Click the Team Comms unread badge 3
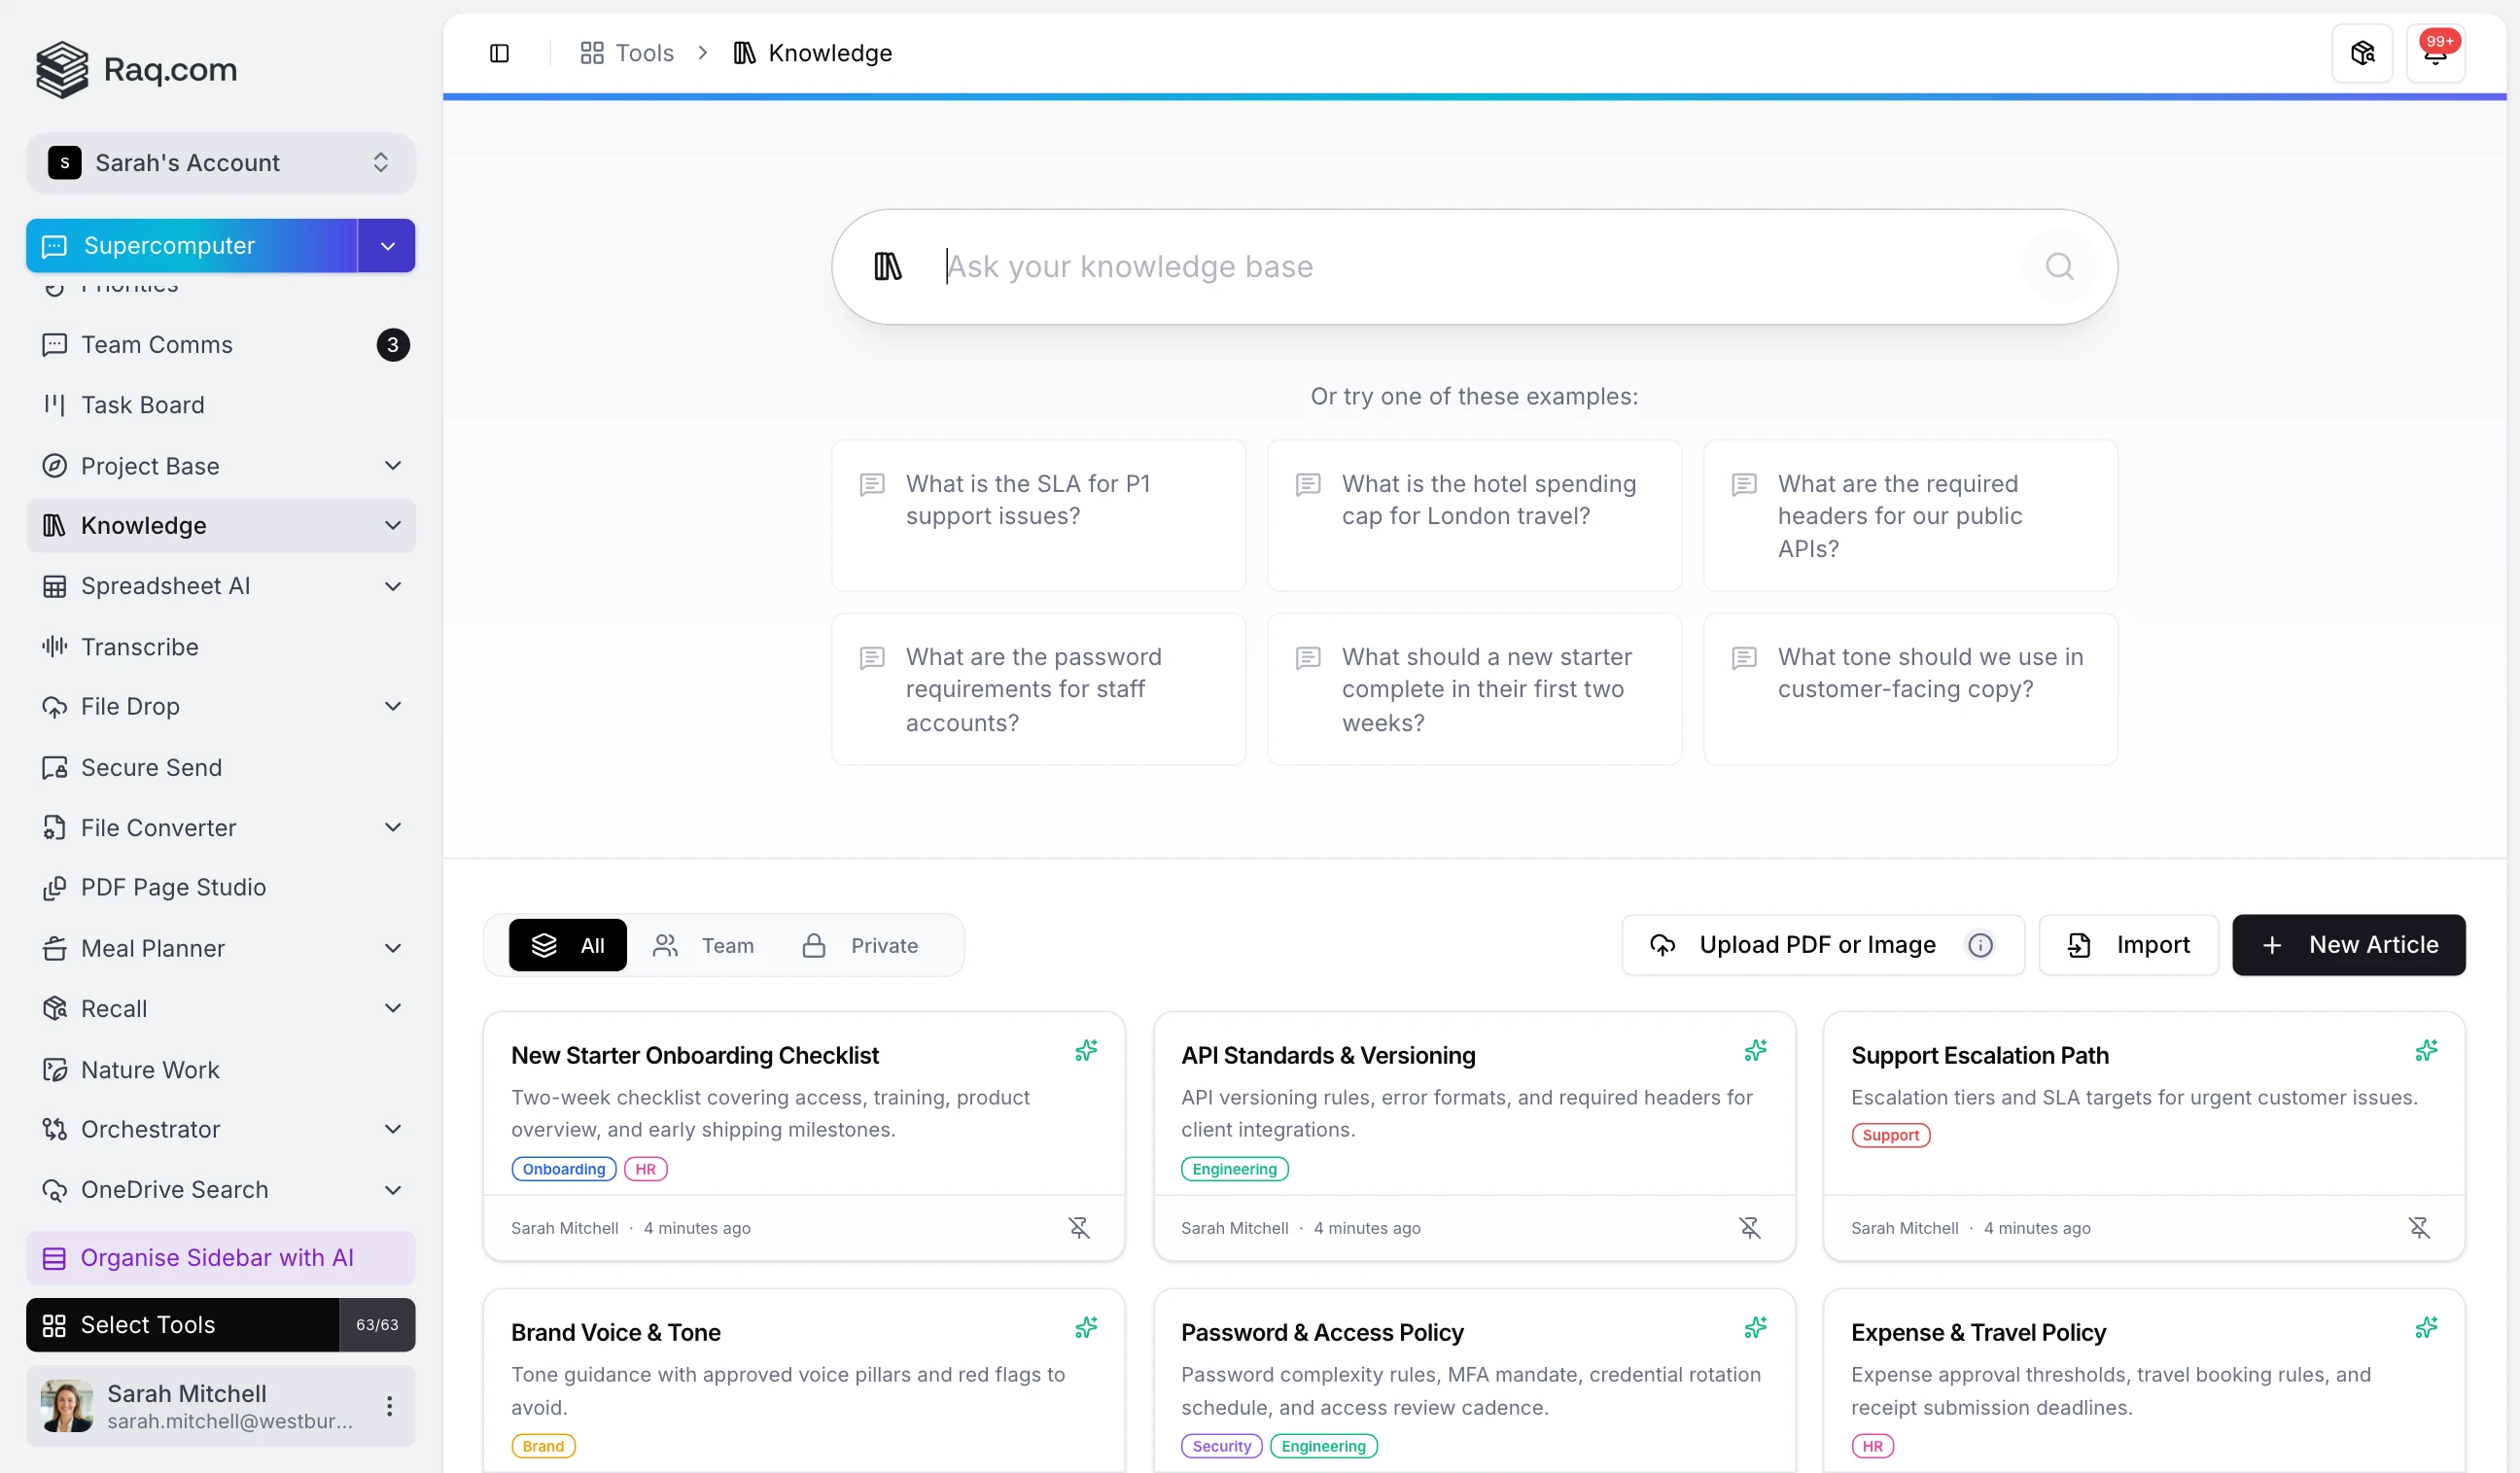The image size is (2520, 1473). [x=393, y=345]
